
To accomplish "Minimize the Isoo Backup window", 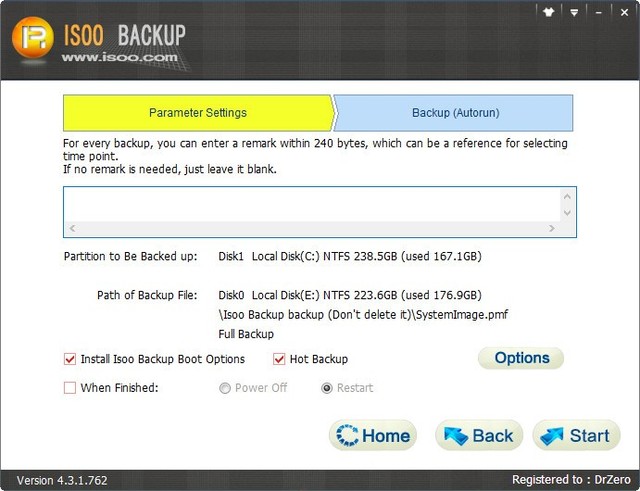I will (598, 13).
